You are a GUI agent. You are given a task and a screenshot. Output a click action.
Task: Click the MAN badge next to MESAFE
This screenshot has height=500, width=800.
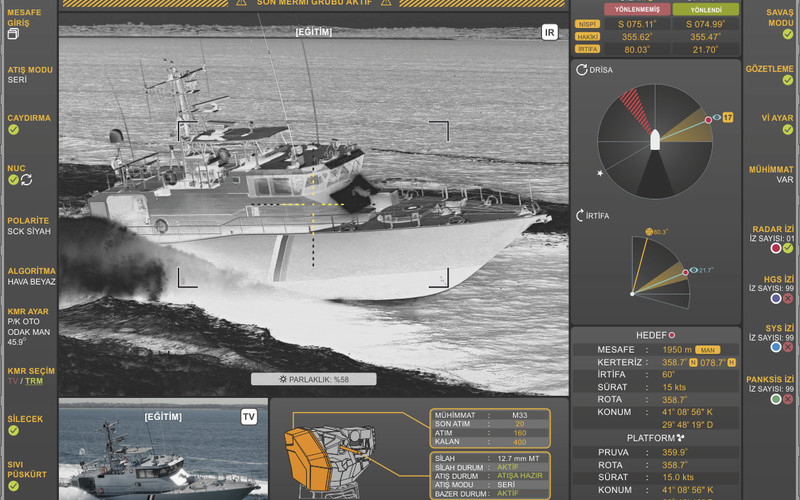(x=708, y=350)
